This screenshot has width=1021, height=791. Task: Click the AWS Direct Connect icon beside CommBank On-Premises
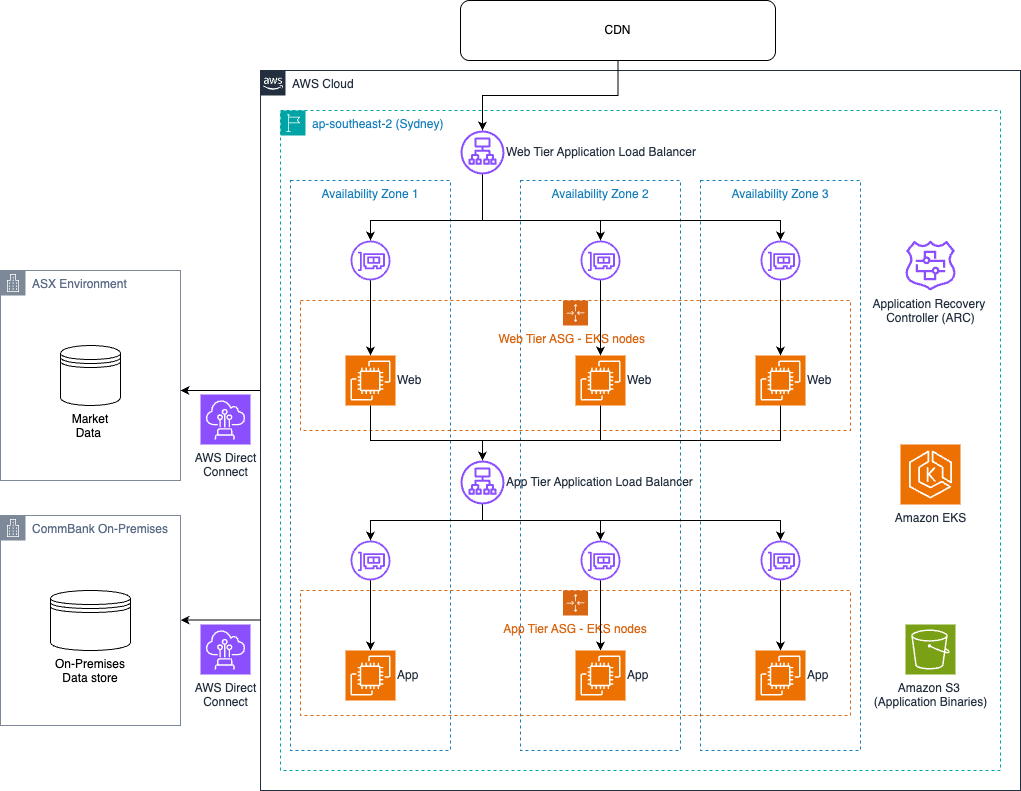225,650
